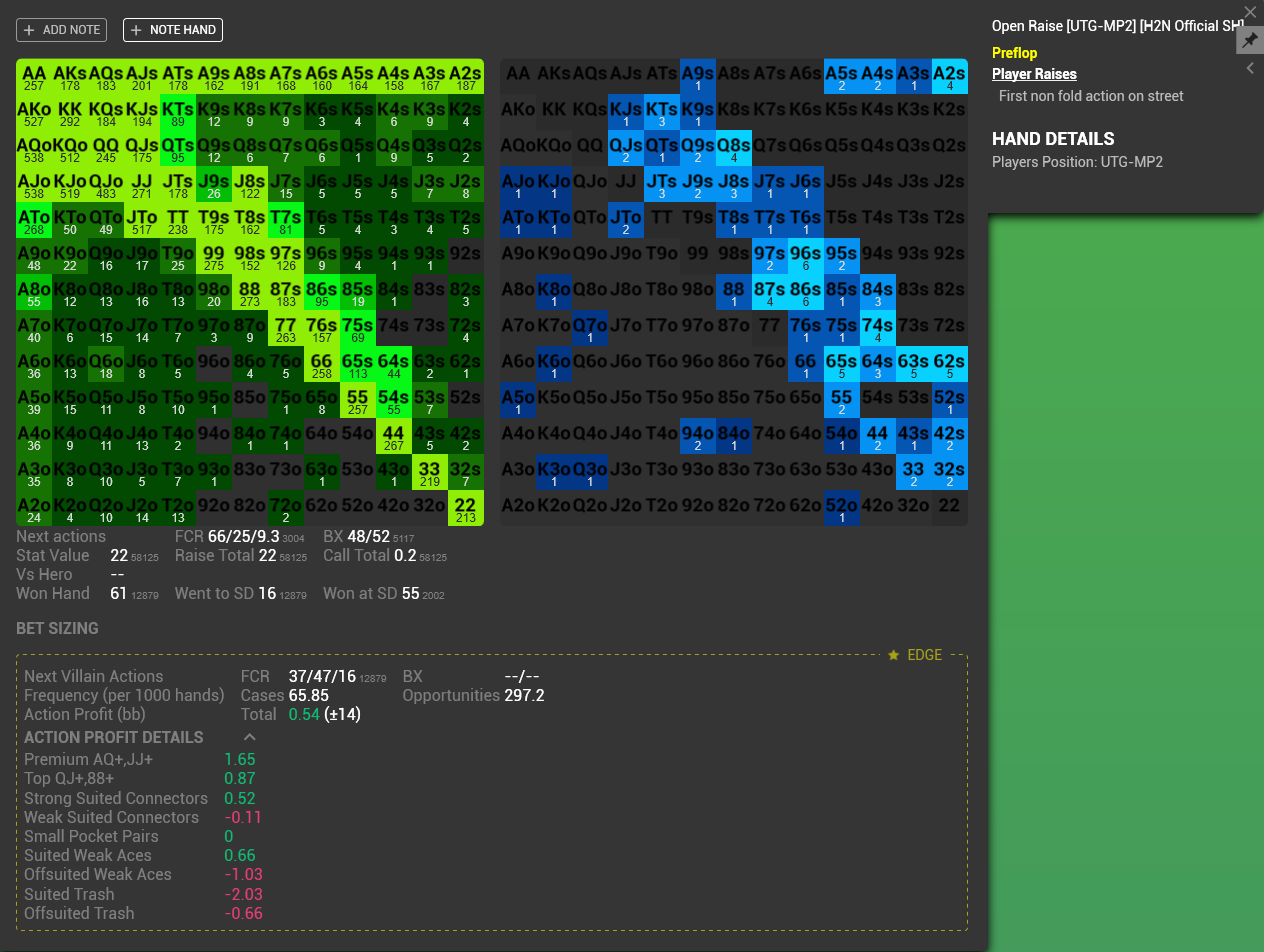The height and width of the screenshot is (952, 1264).
Task: Click the plus icon on Add Note
Action: click(x=29, y=30)
